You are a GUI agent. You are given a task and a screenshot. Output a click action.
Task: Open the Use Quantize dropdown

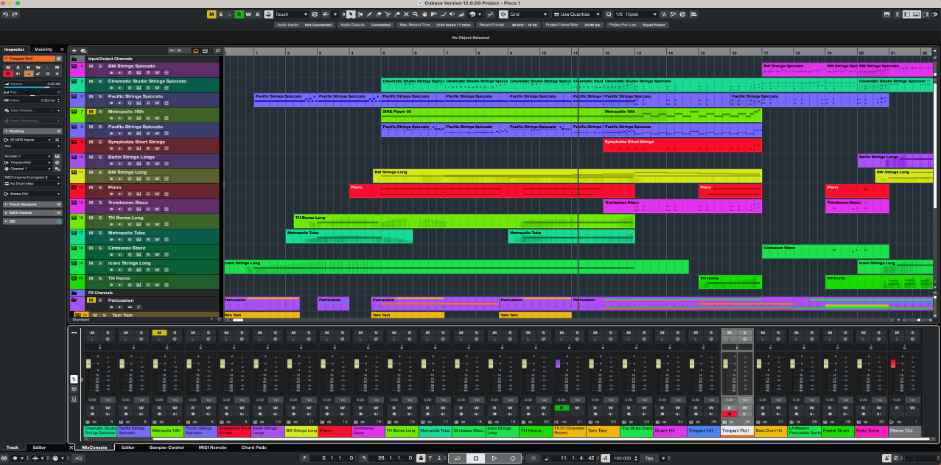pyautogui.click(x=577, y=14)
